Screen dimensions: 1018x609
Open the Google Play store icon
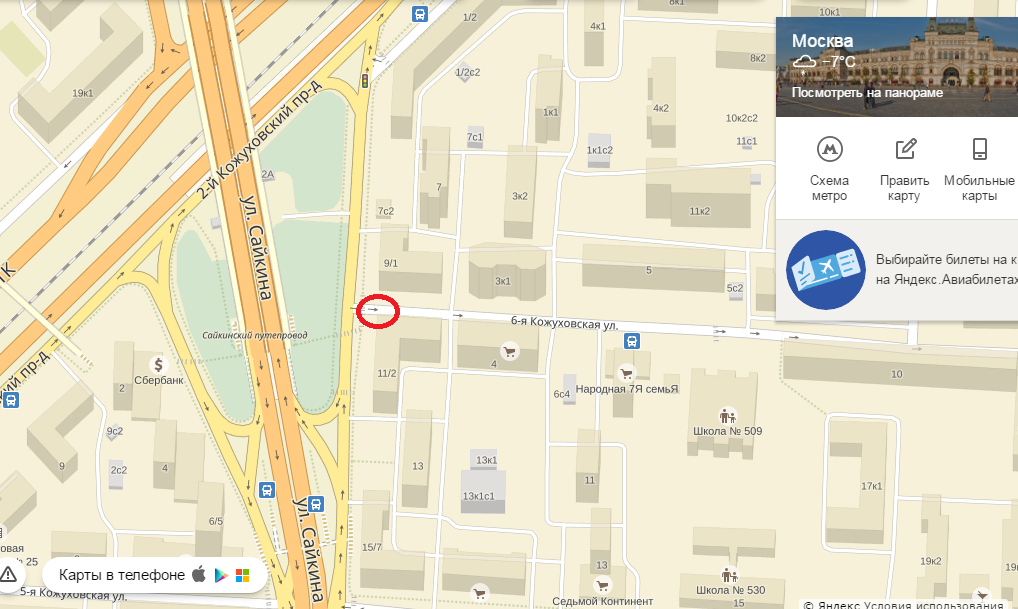coord(221,575)
